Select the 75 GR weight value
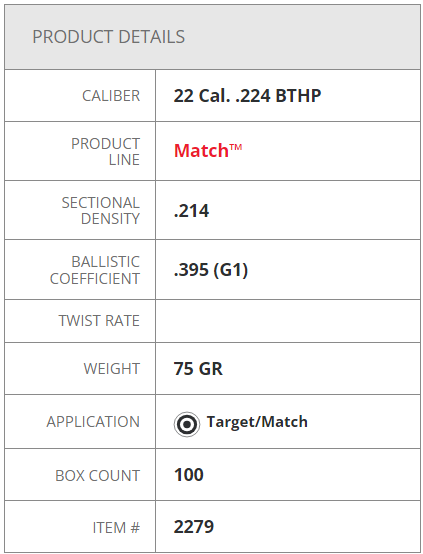 coord(198,369)
